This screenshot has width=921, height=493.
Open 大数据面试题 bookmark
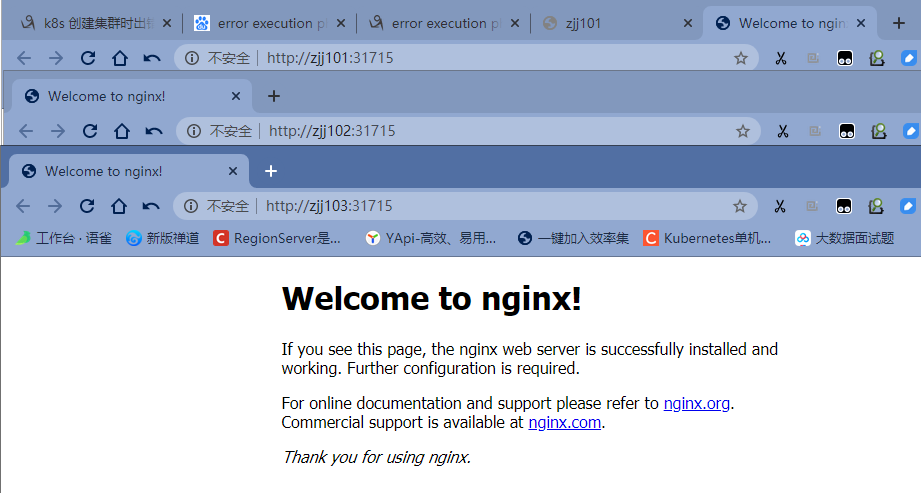pos(845,238)
